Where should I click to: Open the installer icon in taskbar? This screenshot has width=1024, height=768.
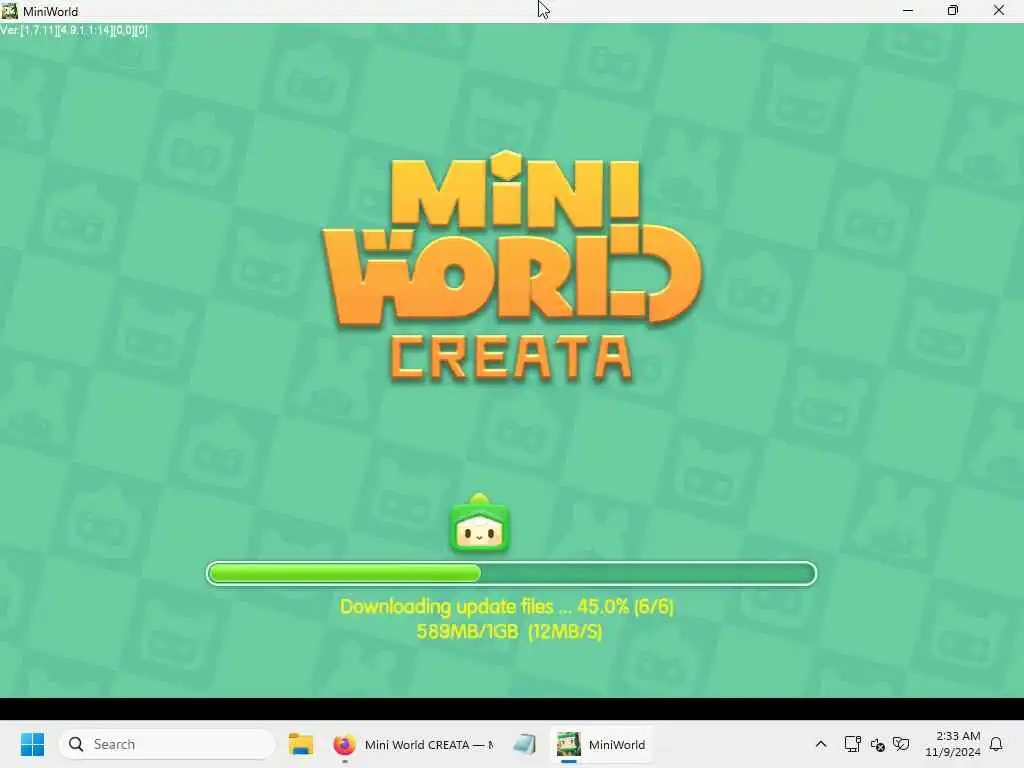[x=524, y=744]
